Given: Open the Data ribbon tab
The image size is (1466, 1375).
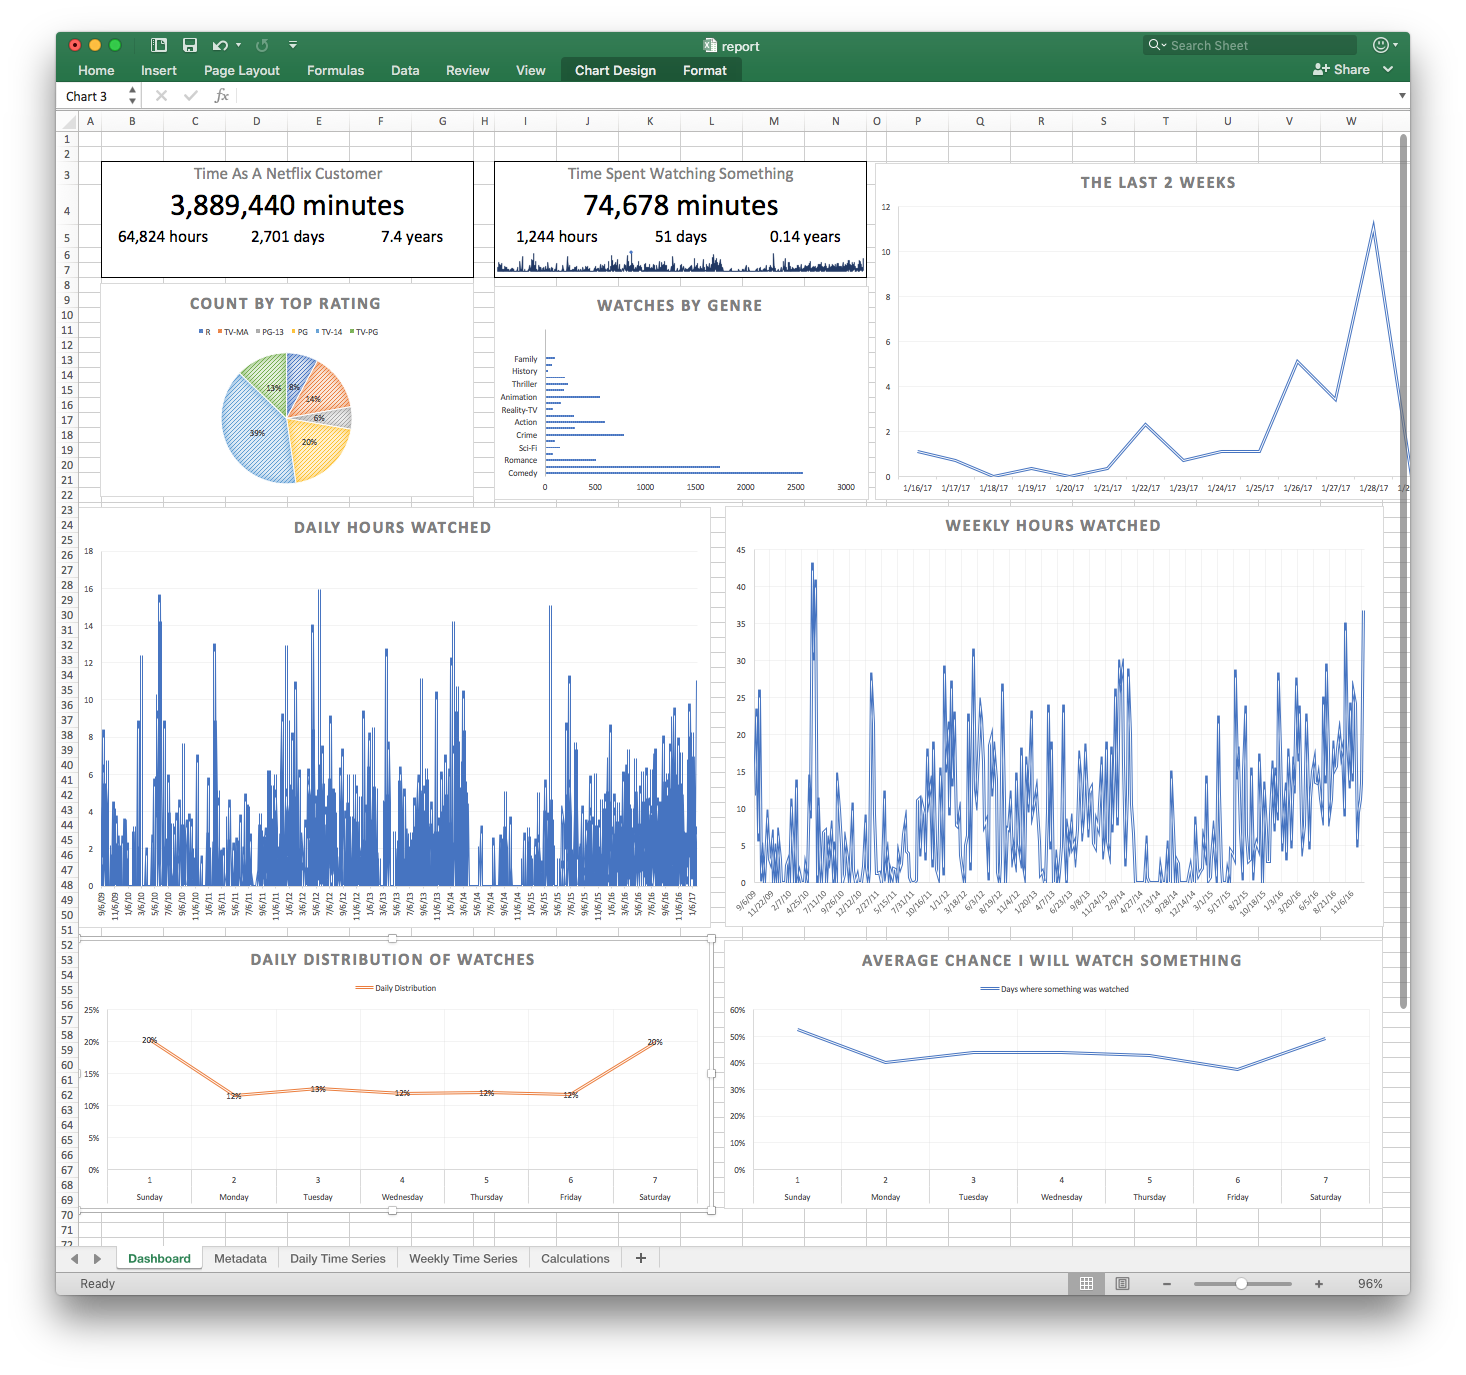Looking at the screenshot, I should click(x=405, y=70).
